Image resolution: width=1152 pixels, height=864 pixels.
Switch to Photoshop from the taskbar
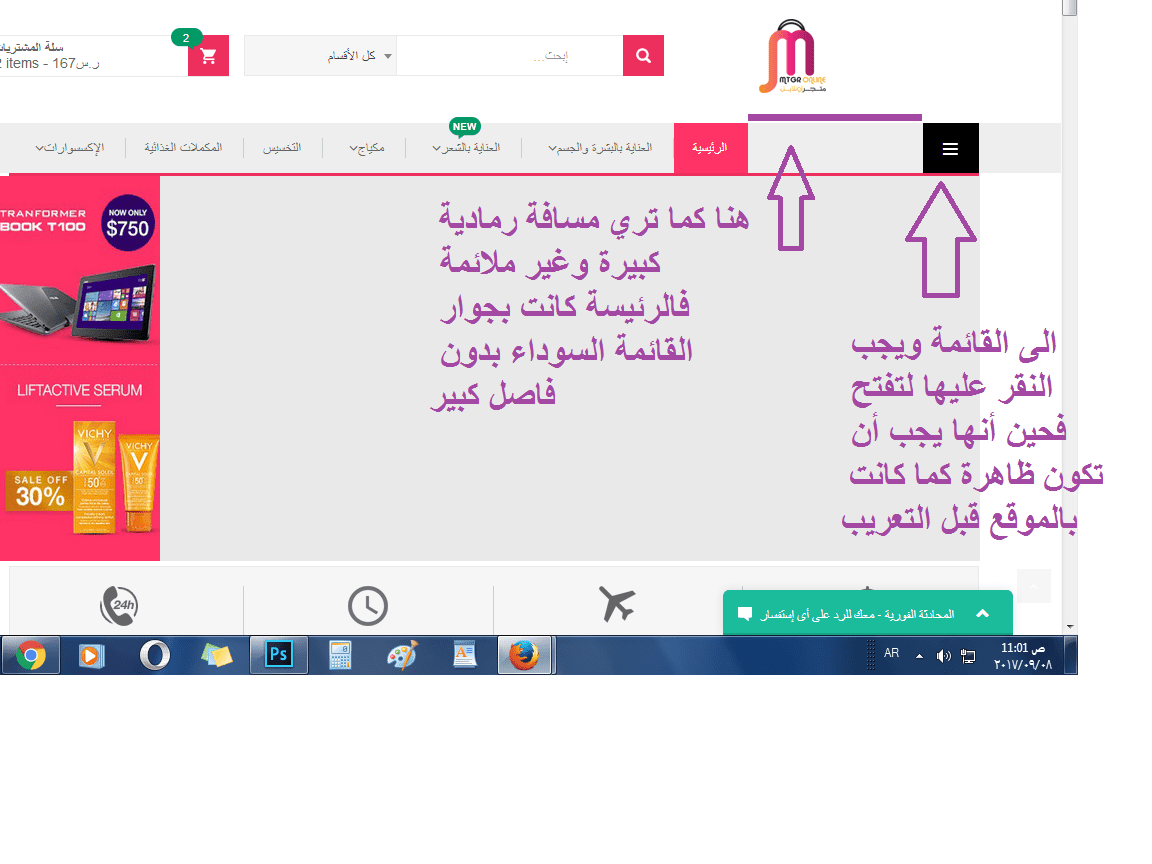tap(278, 655)
